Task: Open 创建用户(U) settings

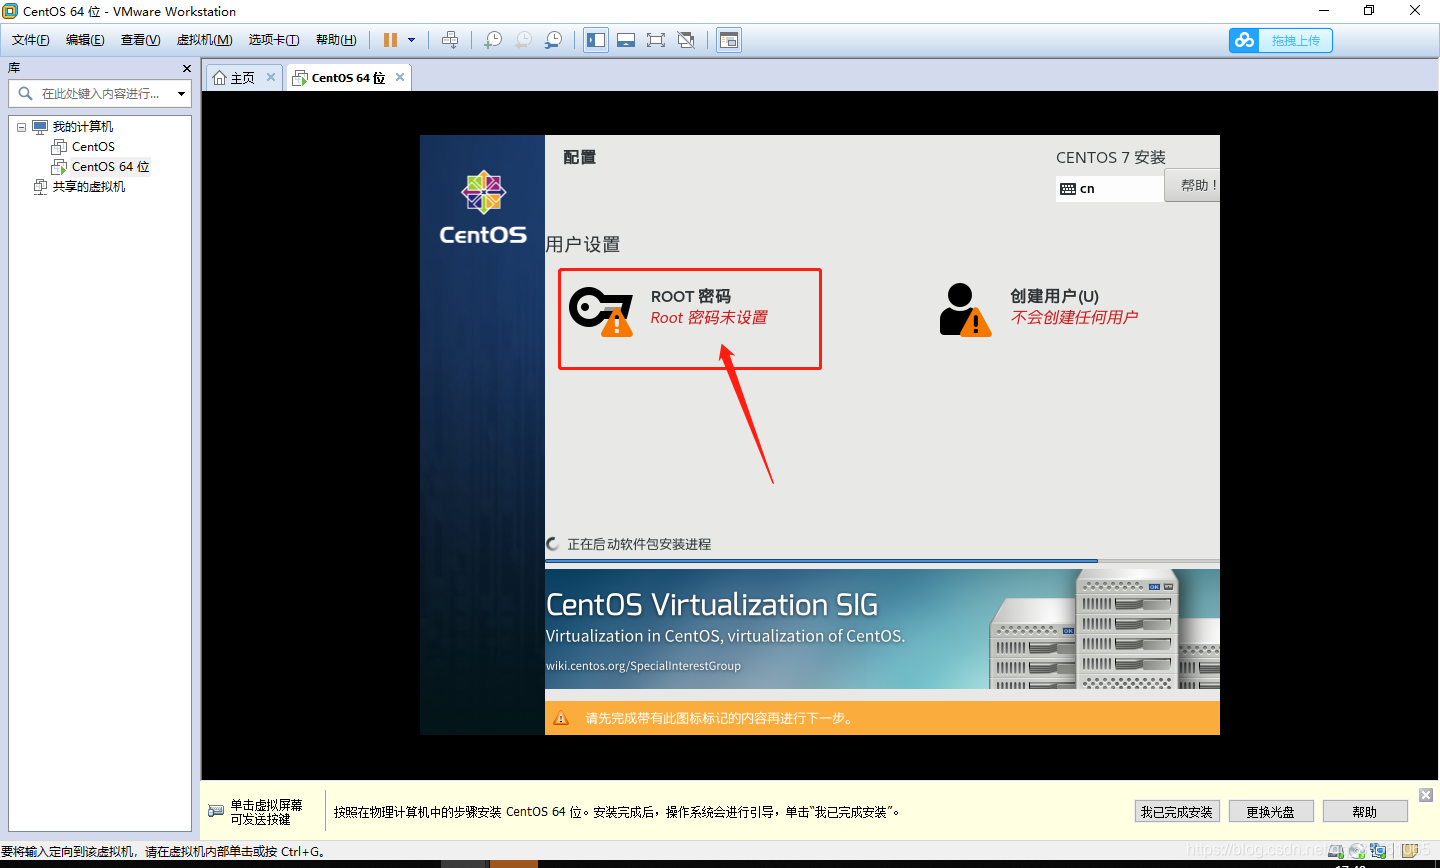Action: 1040,308
